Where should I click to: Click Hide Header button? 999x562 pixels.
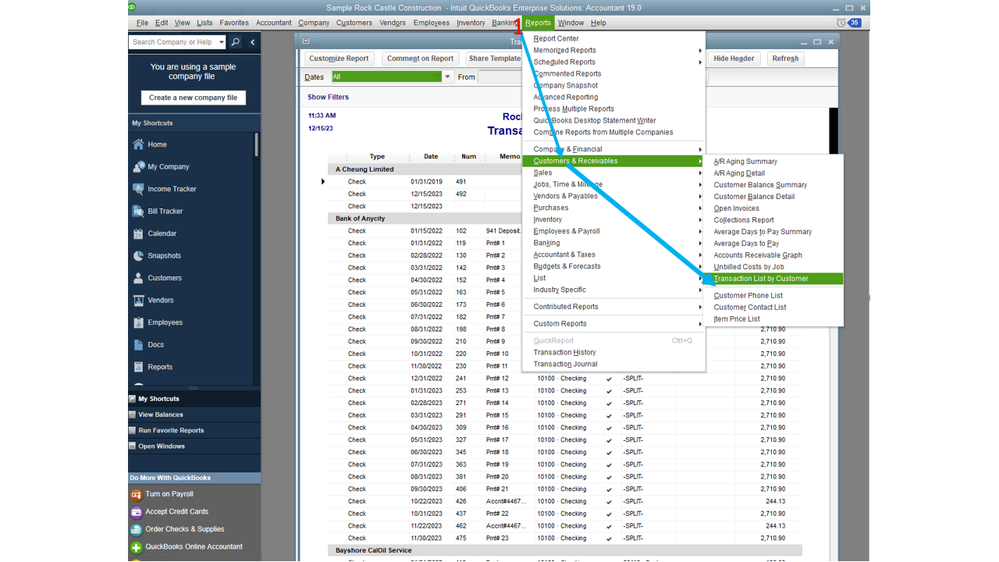click(x=733, y=59)
